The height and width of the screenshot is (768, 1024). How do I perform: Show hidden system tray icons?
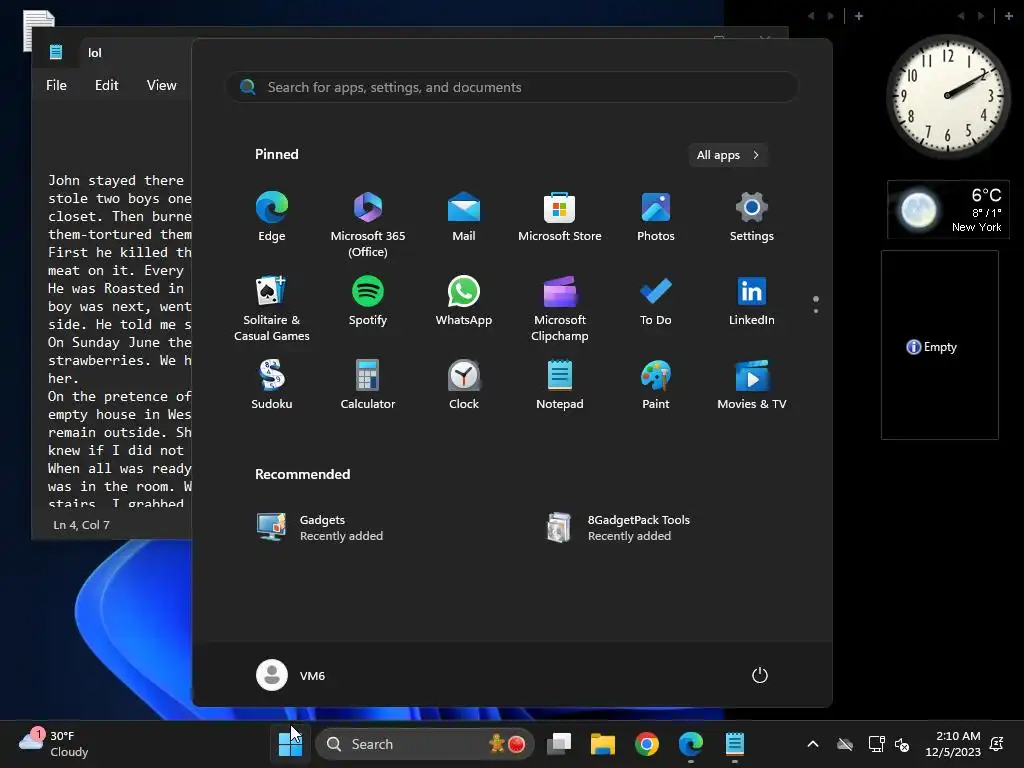(x=813, y=744)
